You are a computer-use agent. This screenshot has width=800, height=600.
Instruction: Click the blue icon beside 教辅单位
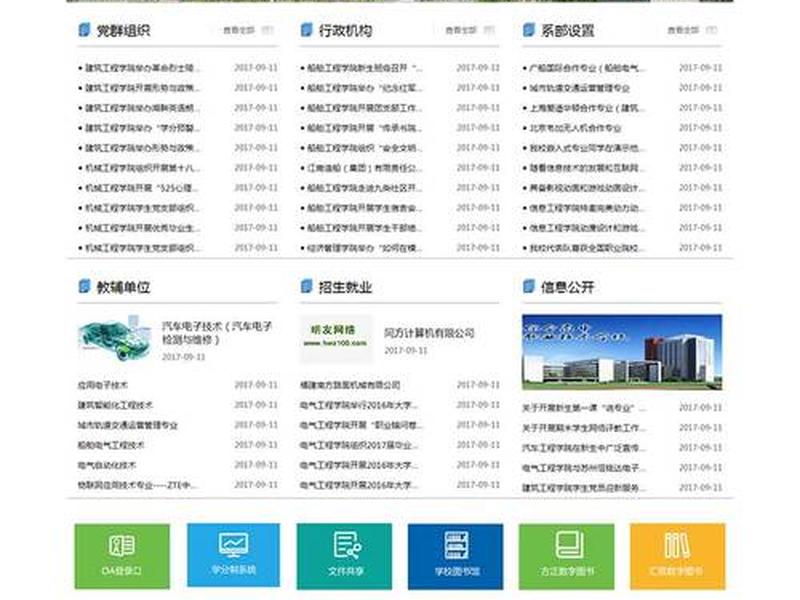tap(84, 287)
